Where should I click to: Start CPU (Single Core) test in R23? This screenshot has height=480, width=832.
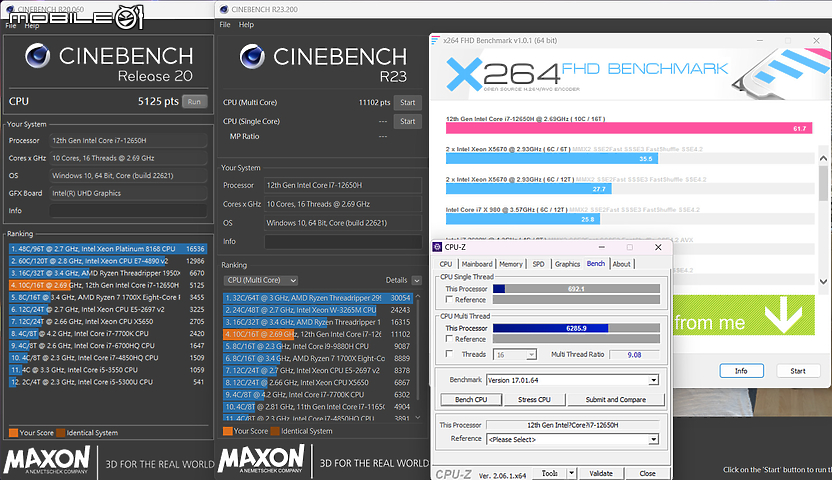click(x=408, y=121)
